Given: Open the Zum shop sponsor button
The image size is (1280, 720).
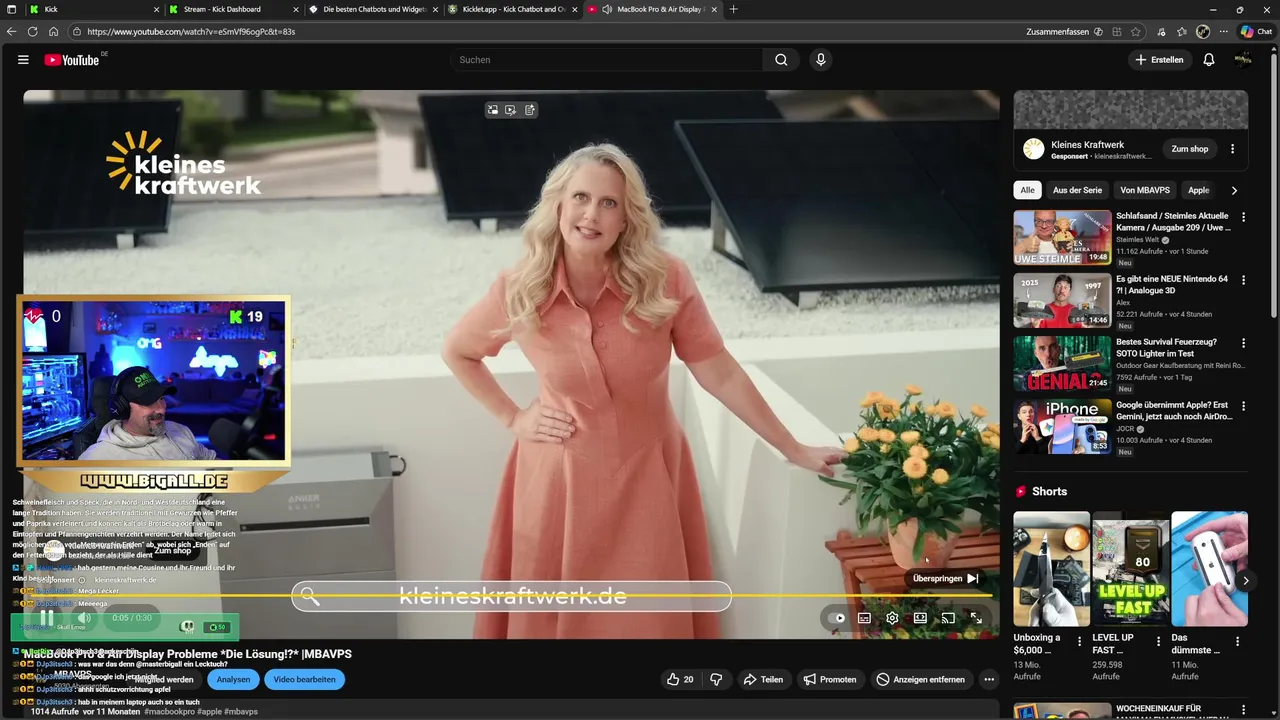Looking at the screenshot, I should coord(1190,149).
